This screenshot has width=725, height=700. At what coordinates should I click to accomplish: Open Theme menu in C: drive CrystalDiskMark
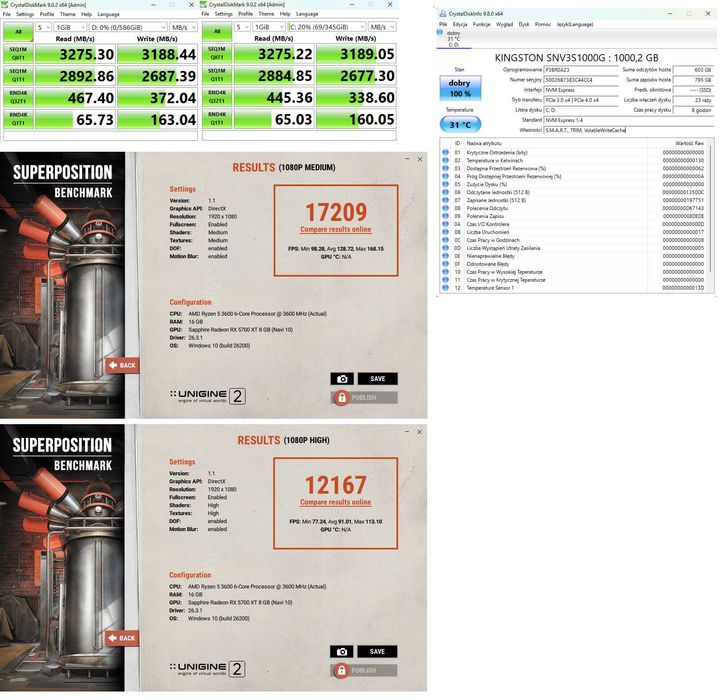(266, 14)
